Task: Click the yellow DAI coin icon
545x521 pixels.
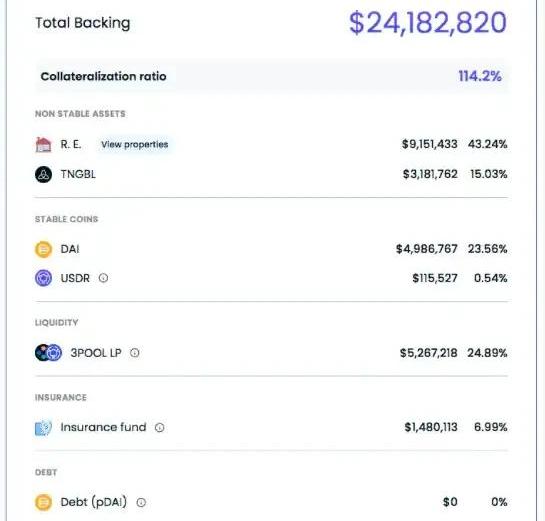Action: tap(43, 249)
